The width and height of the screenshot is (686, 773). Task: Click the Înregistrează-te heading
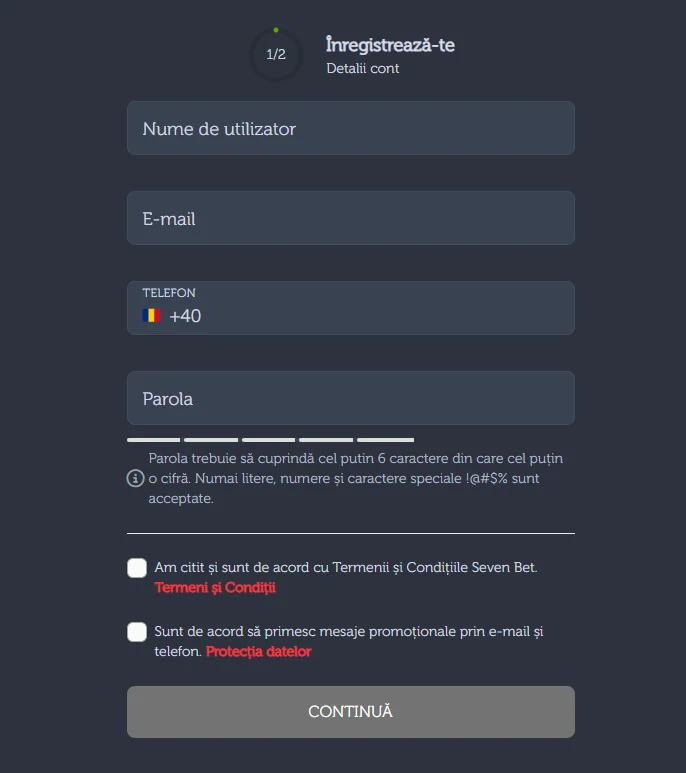pos(390,45)
